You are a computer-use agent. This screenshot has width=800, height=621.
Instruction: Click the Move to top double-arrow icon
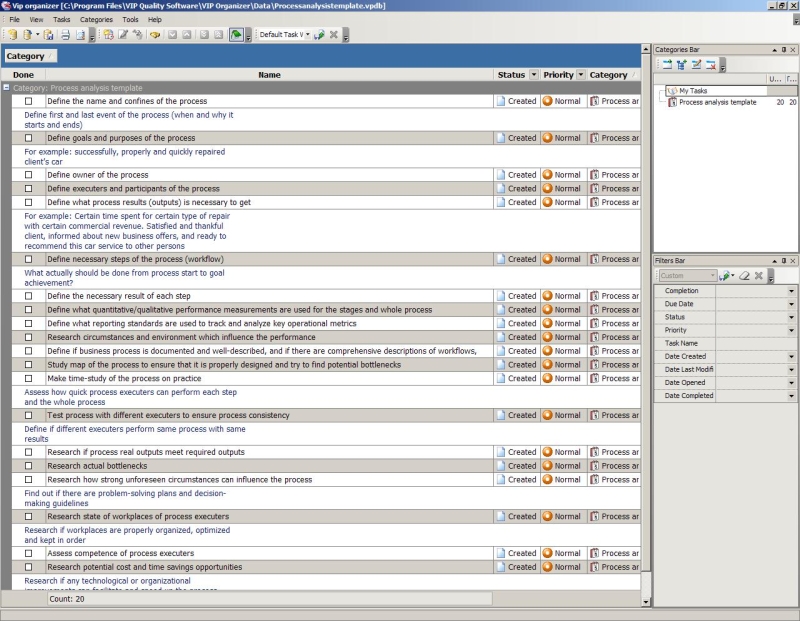pos(218,35)
